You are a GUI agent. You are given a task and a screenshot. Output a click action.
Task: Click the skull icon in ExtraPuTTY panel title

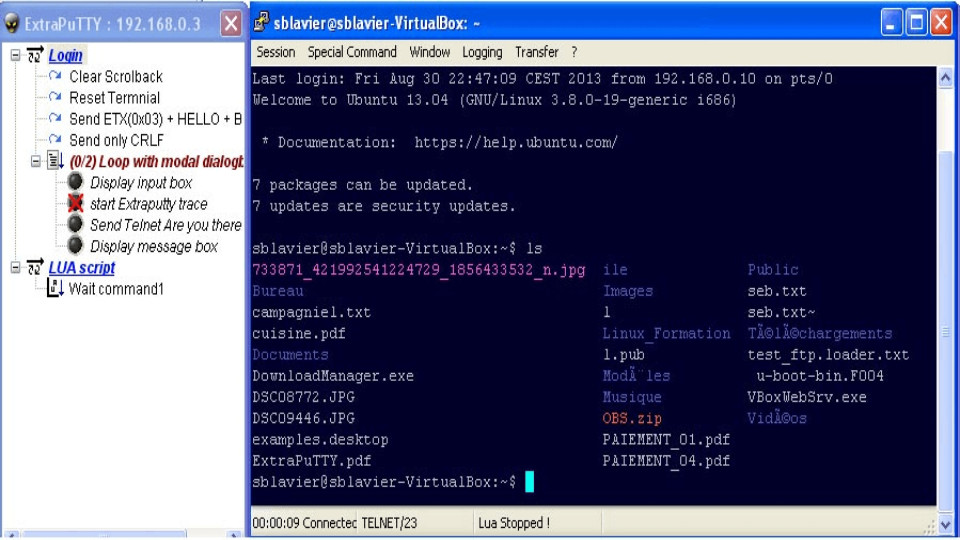(x=12, y=23)
